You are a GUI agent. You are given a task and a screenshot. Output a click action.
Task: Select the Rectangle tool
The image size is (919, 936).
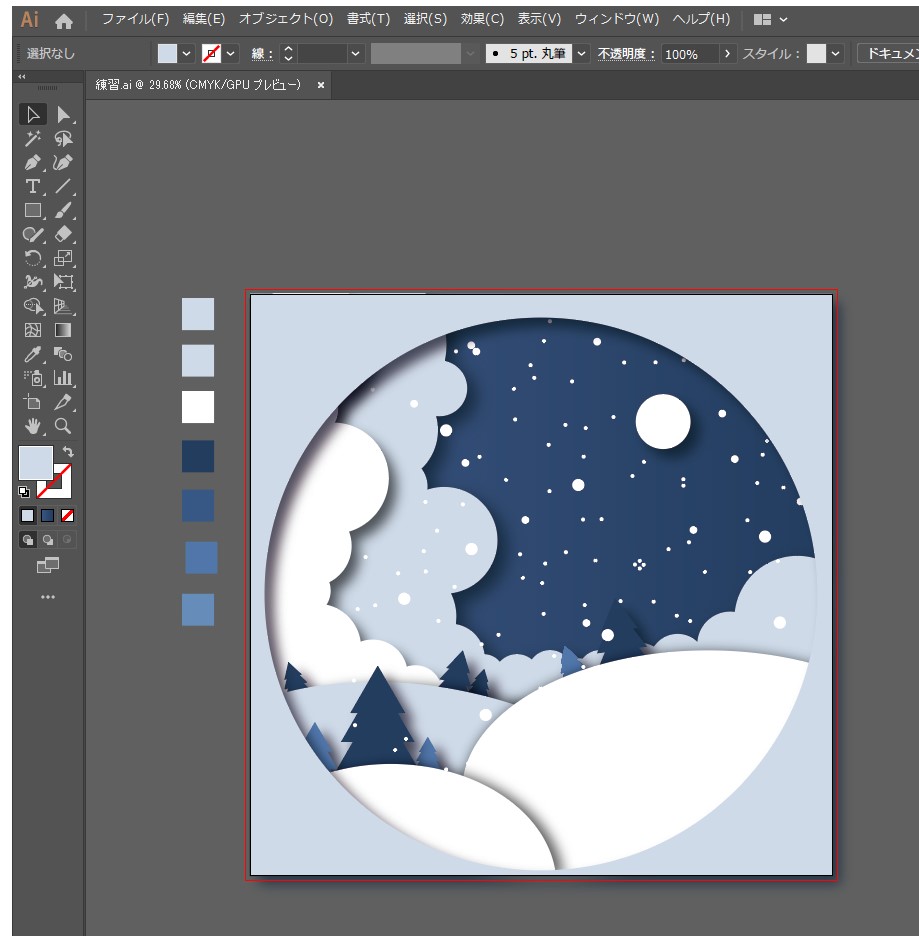coord(33,210)
